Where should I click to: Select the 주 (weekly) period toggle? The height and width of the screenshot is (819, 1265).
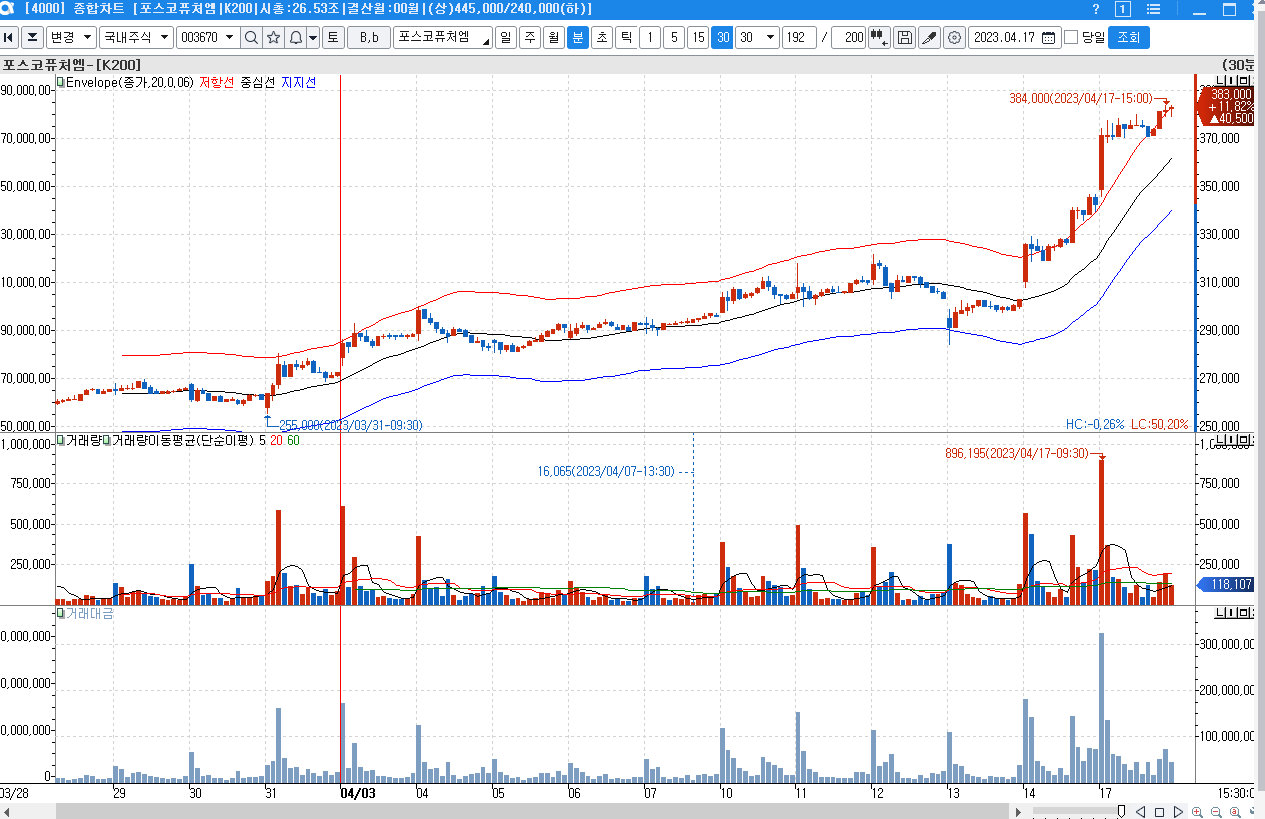point(529,38)
